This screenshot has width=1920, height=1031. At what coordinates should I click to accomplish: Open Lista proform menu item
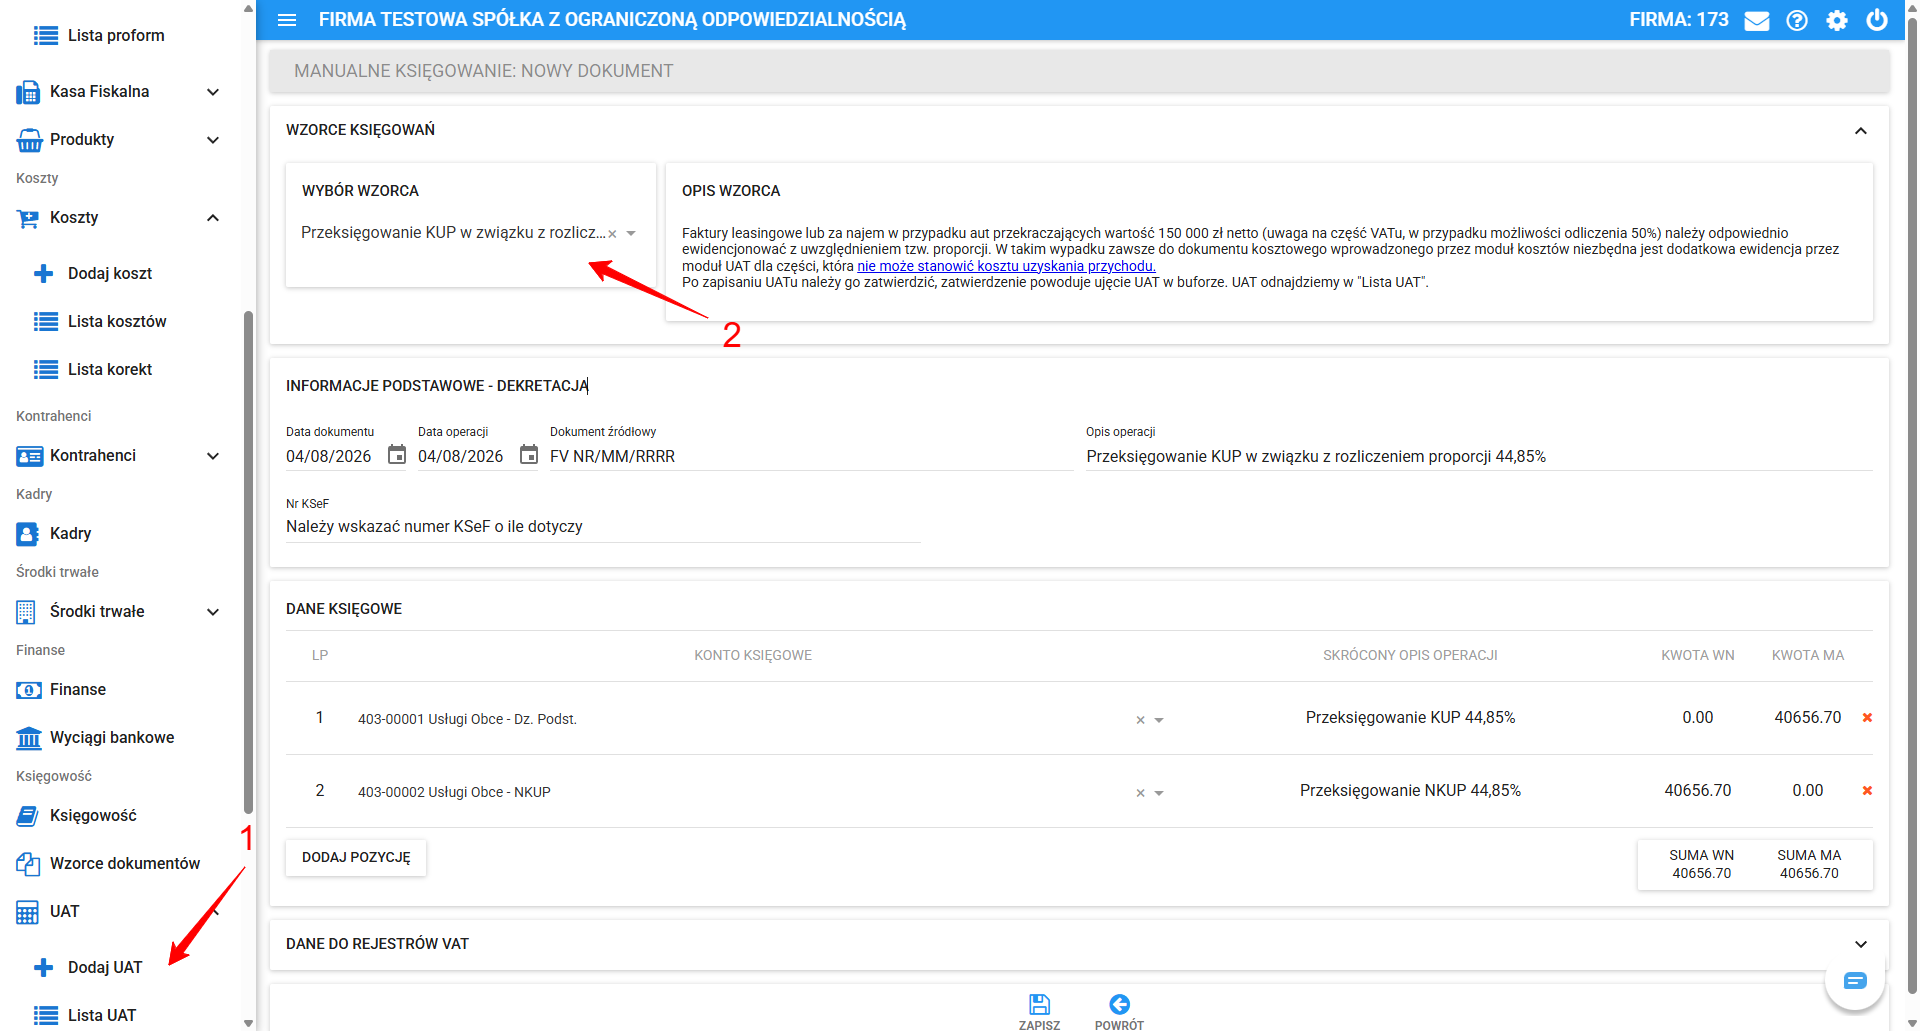click(116, 36)
